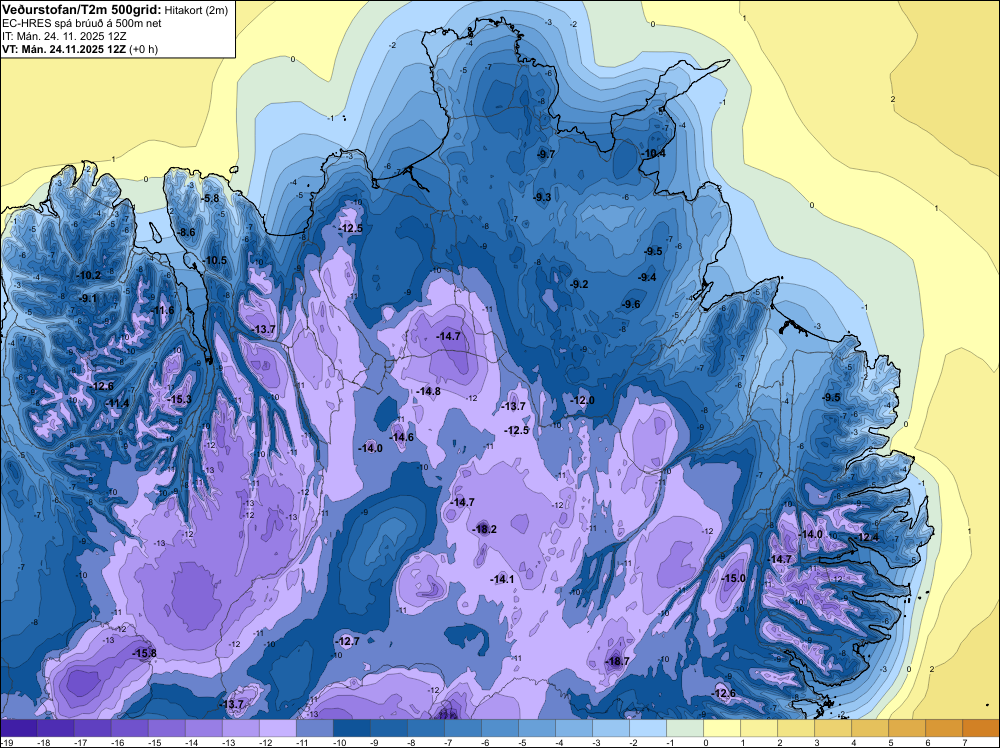Click the -15.0 temperature label
1000x748 pixels.
(733, 578)
